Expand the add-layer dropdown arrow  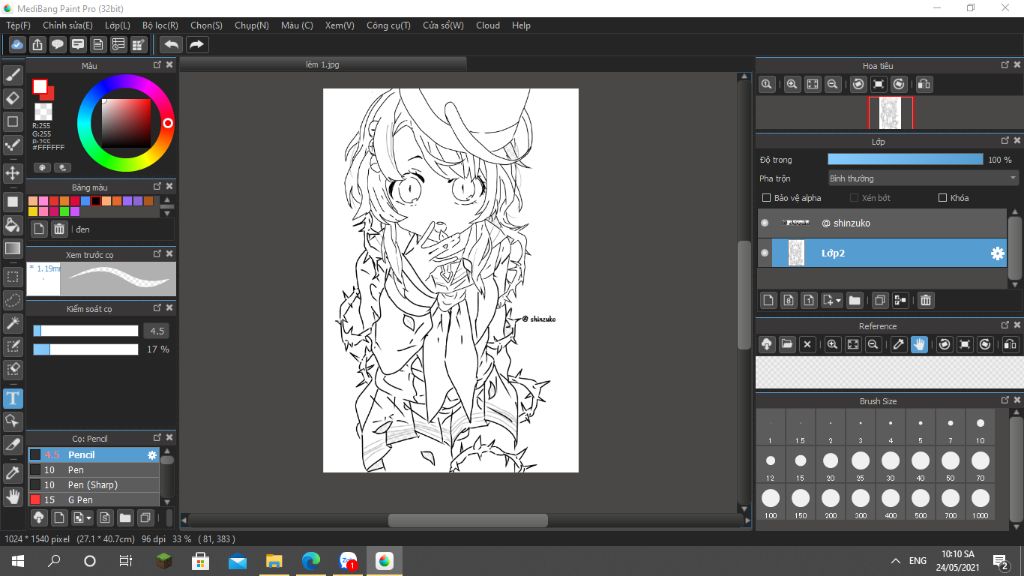pyautogui.click(x=838, y=301)
